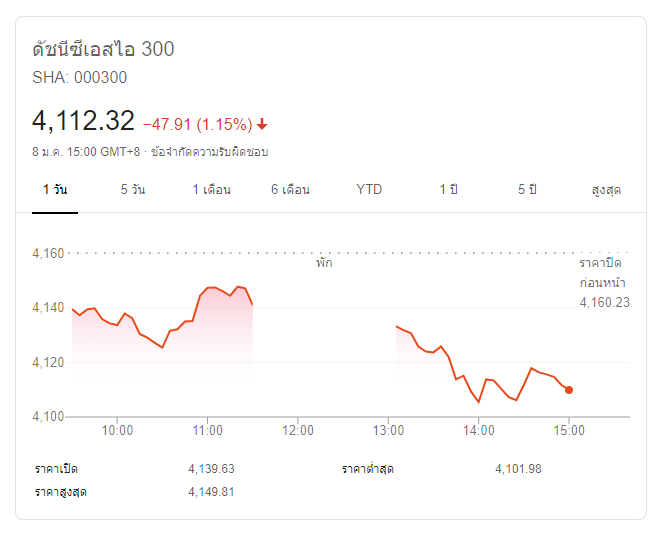This screenshot has height=537, width=663.
Task: Click the previous close value 4,160.23
Action: pyautogui.click(x=605, y=302)
